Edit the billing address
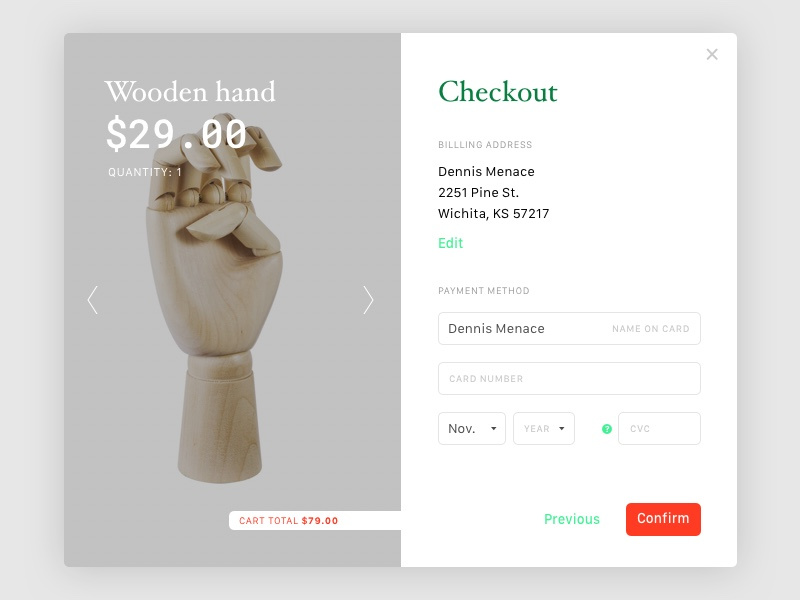This screenshot has width=800, height=600. pos(451,243)
